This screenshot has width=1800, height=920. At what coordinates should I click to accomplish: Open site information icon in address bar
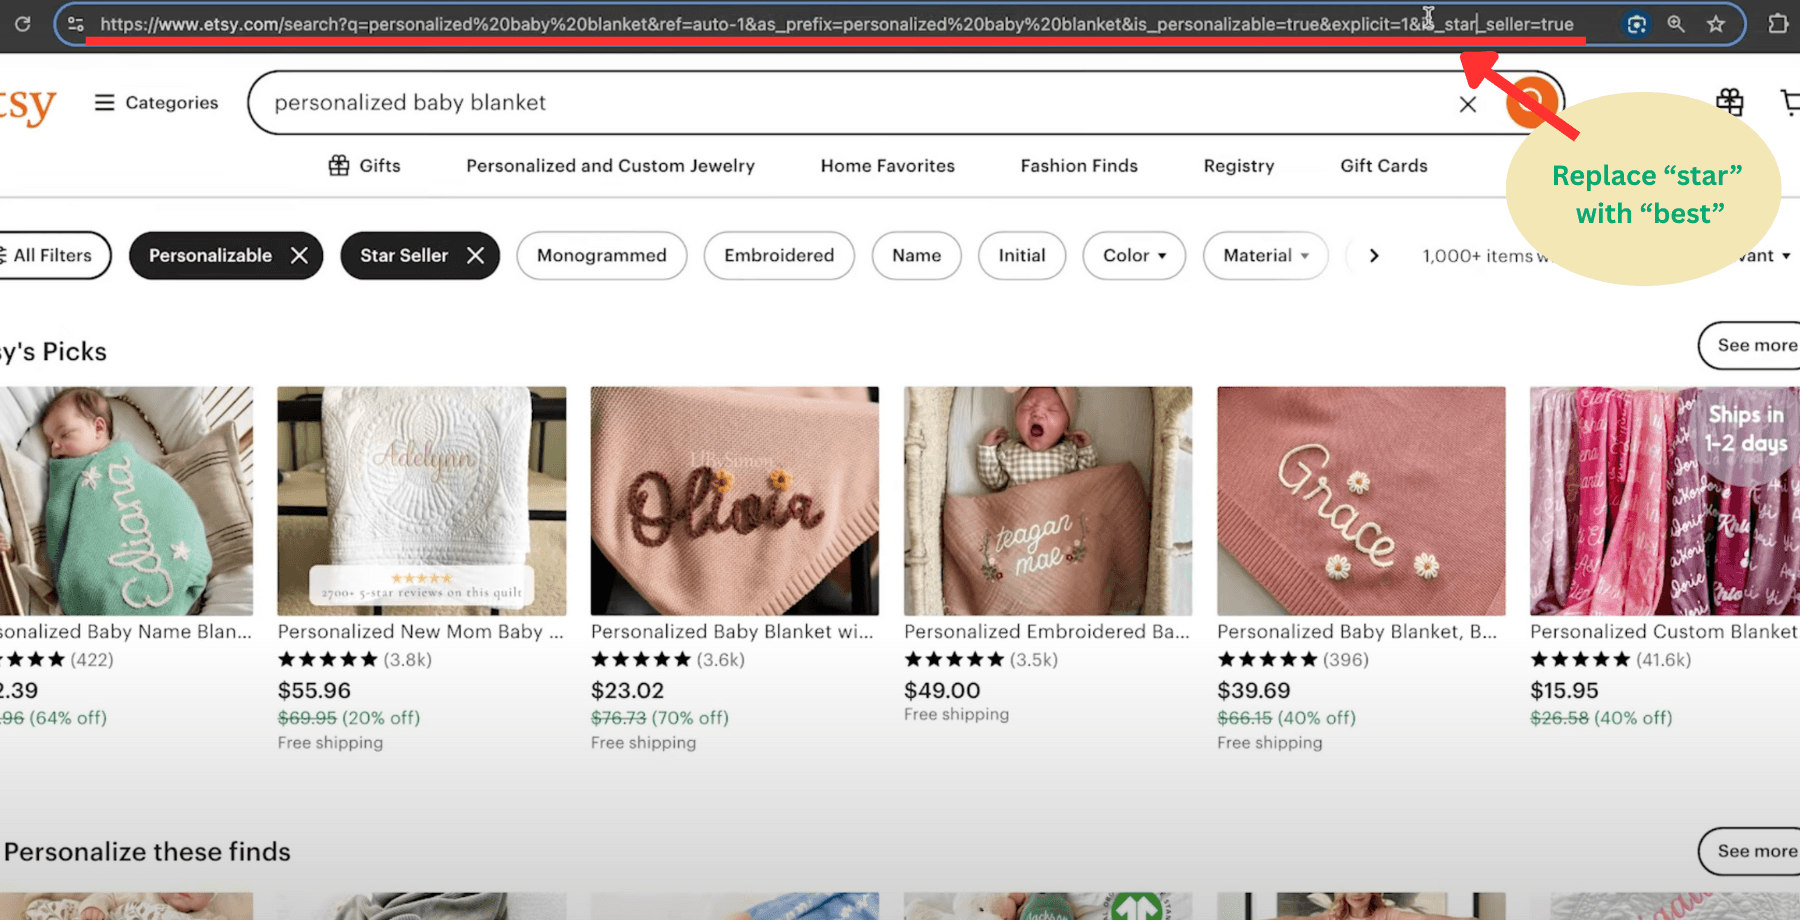pos(75,23)
